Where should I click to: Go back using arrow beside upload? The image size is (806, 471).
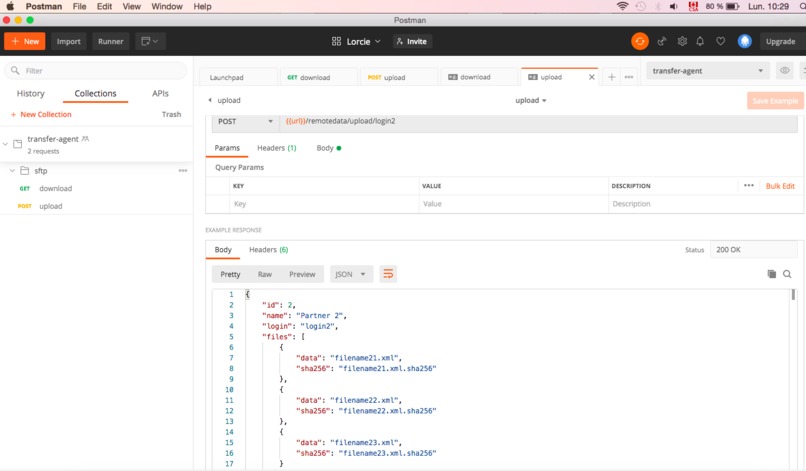[210, 100]
